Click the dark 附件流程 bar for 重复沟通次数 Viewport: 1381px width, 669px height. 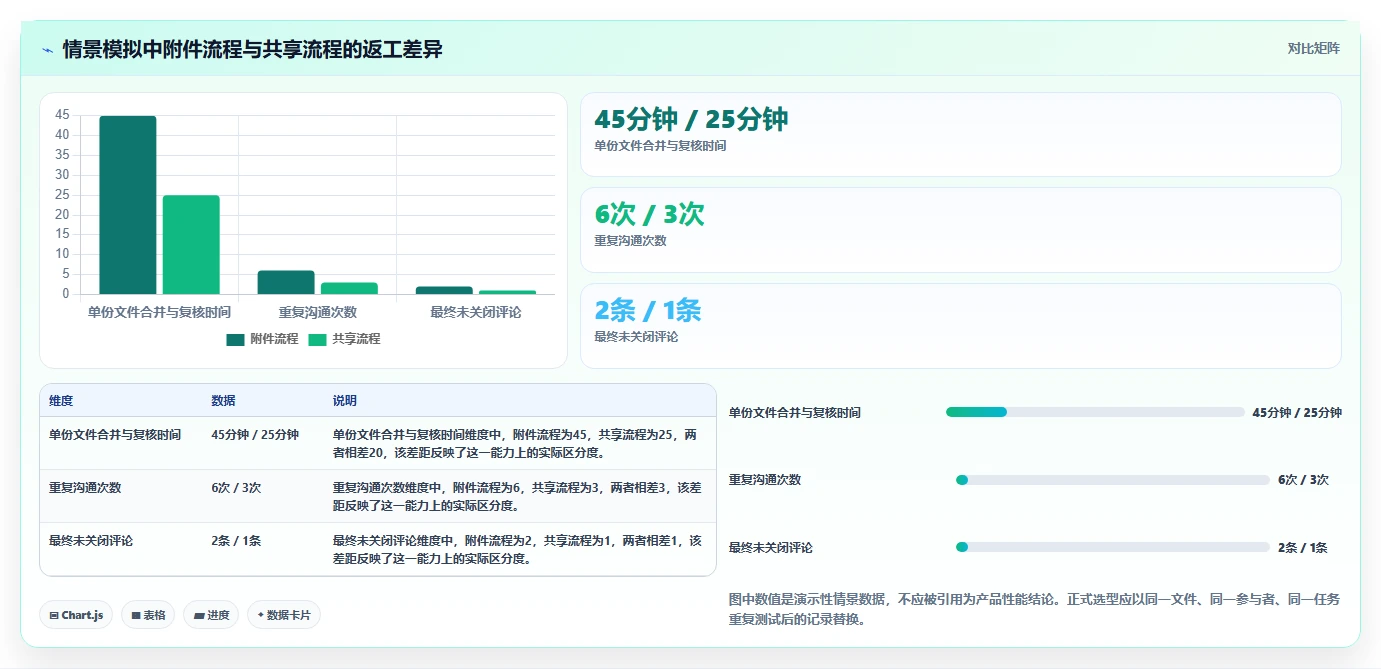[286, 282]
